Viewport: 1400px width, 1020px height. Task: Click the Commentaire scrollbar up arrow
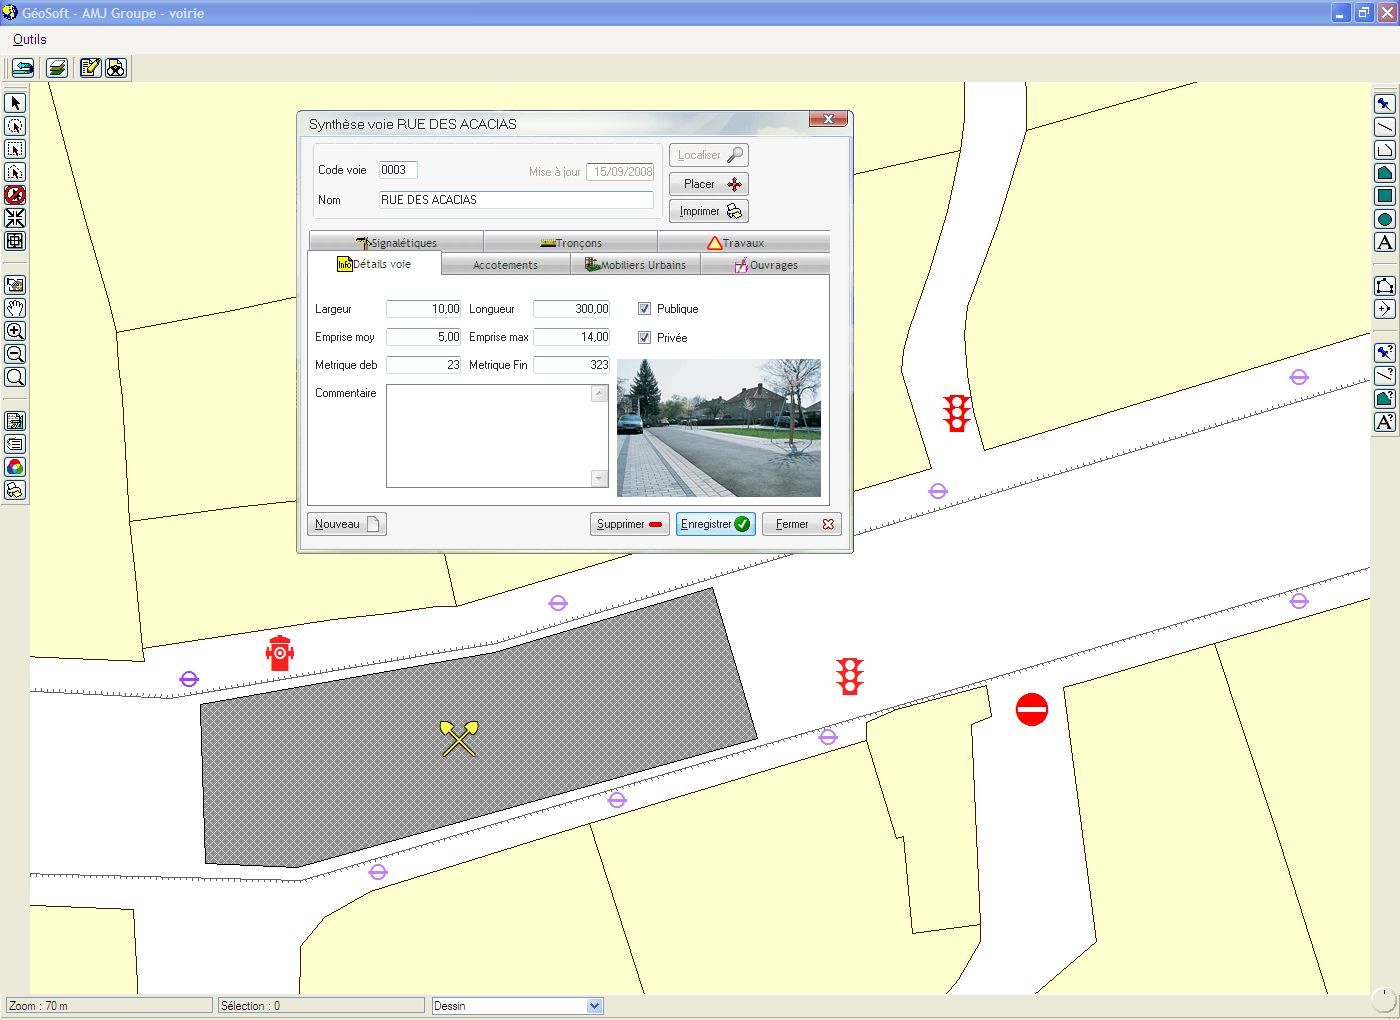599,394
